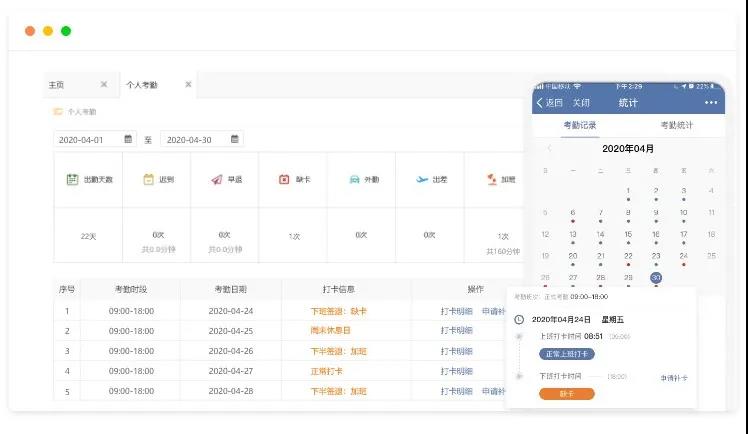The height and width of the screenshot is (434, 748).
Task: Click the 迟到 late icon
Action: (x=148, y=179)
